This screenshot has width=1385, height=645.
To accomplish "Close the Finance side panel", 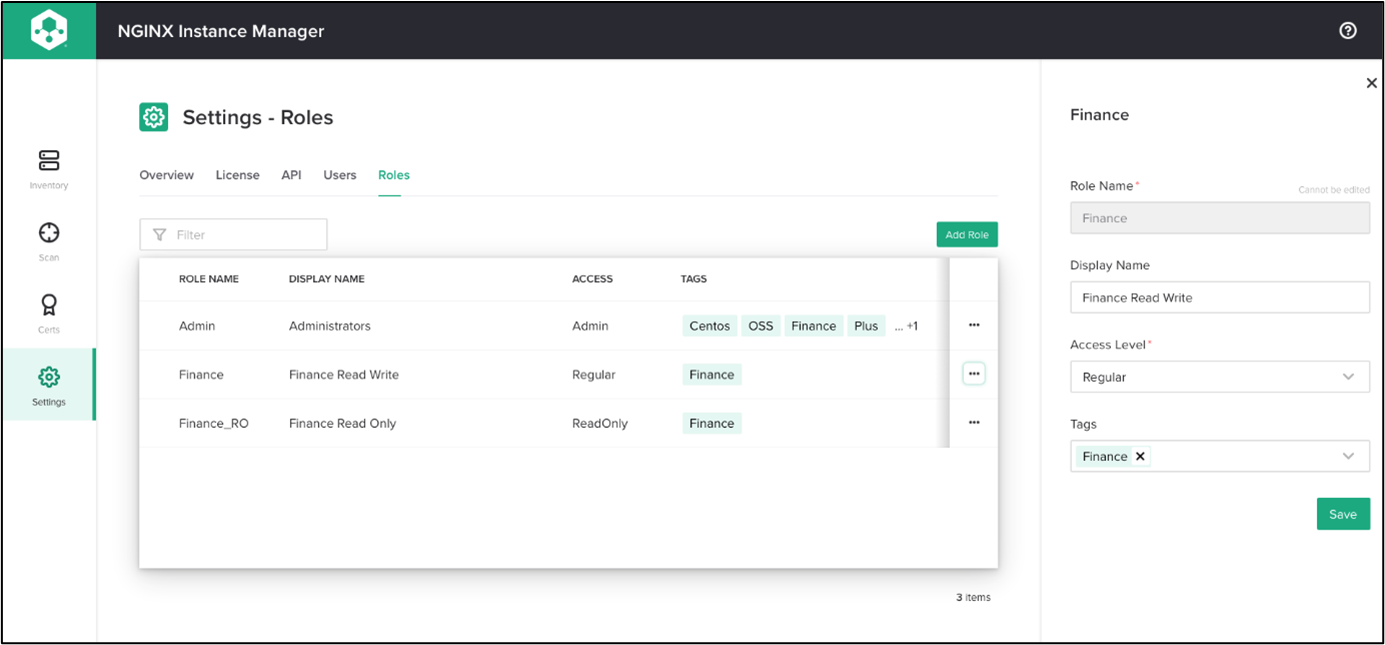I will (1371, 83).
